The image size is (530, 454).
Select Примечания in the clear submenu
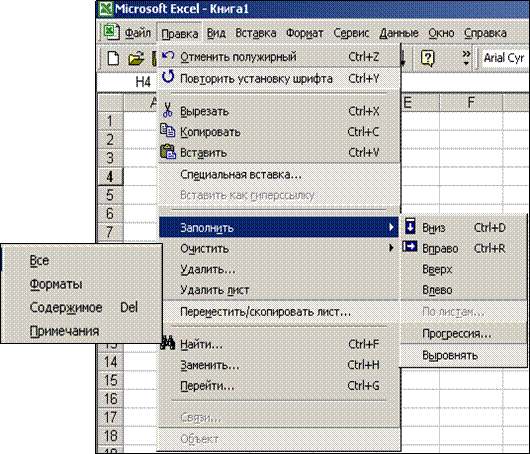coord(81,331)
